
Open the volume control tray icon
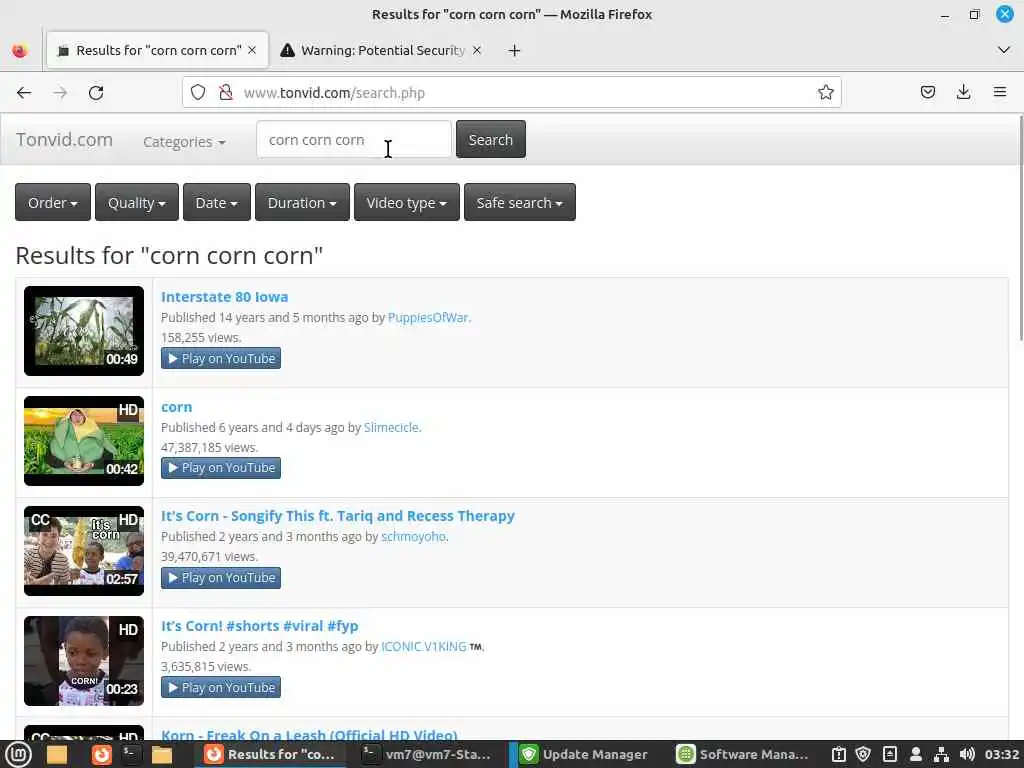(x=967, y=755)
